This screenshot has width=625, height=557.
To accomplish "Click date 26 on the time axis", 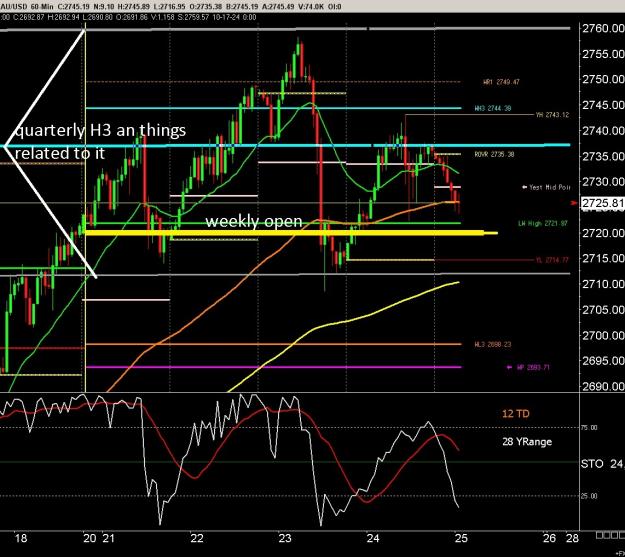I will 549,538.
